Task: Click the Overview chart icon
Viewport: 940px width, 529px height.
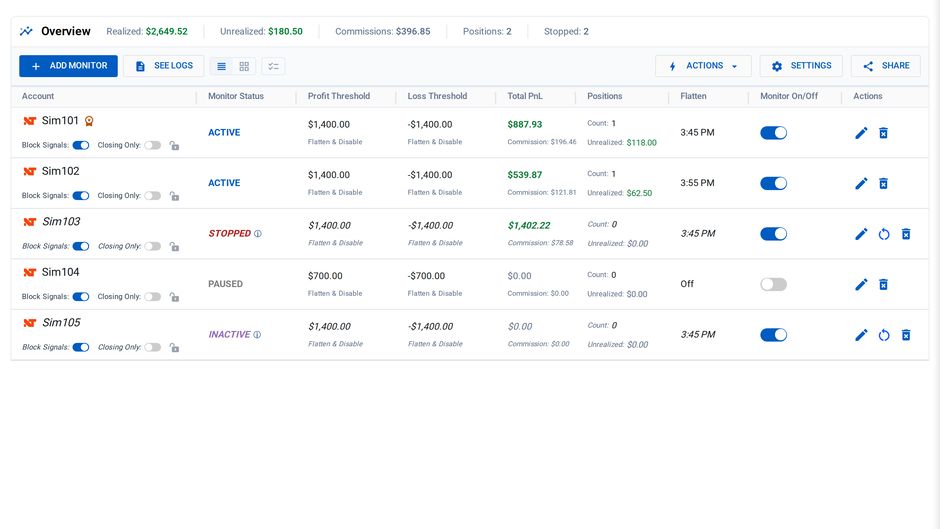Action: click(x=26, y=31)
